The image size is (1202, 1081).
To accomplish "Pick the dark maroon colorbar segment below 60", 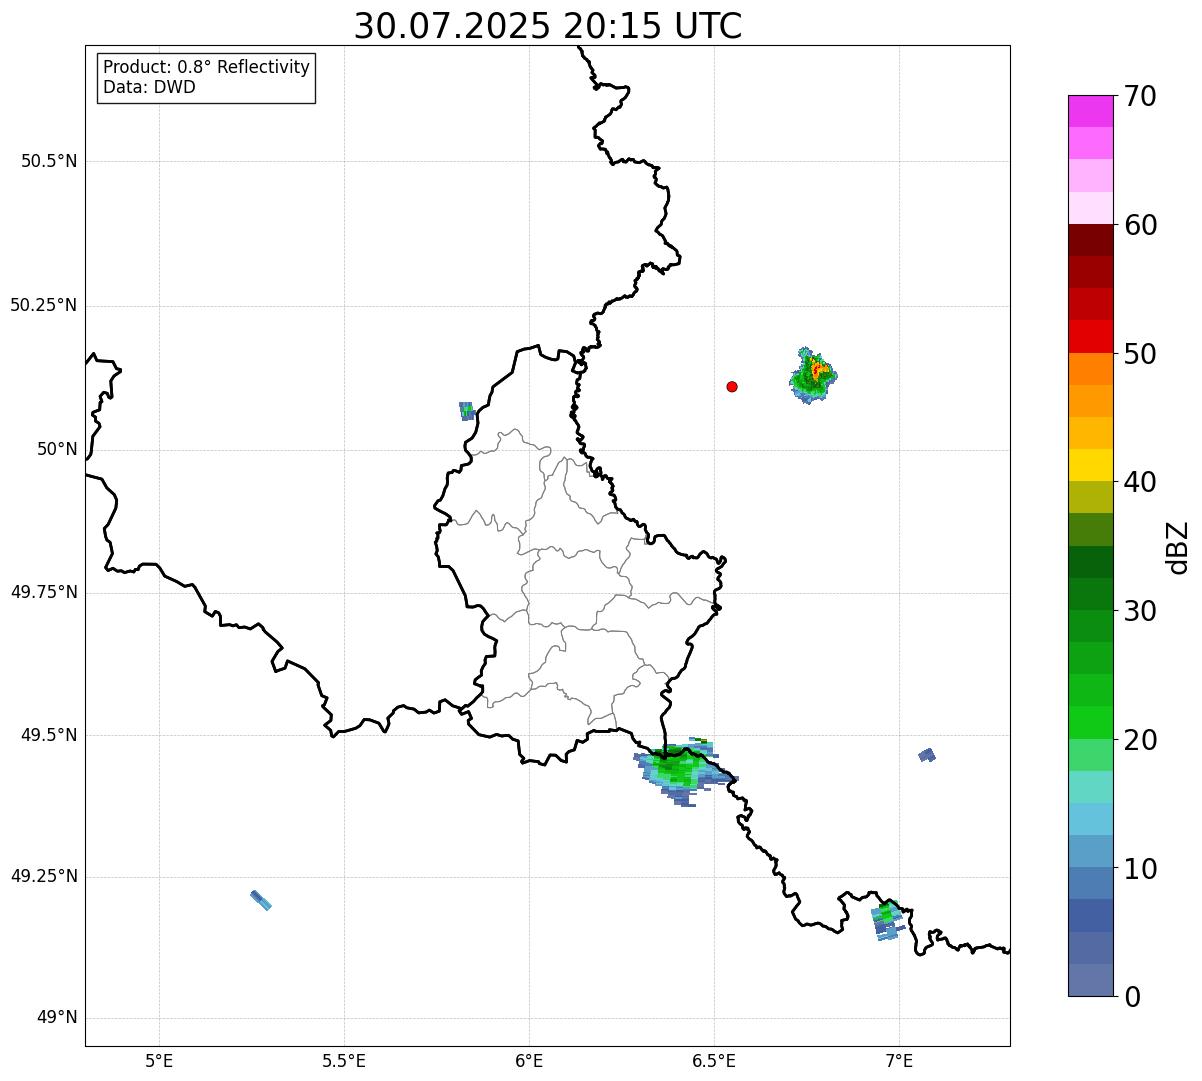I will point(1090,240).
